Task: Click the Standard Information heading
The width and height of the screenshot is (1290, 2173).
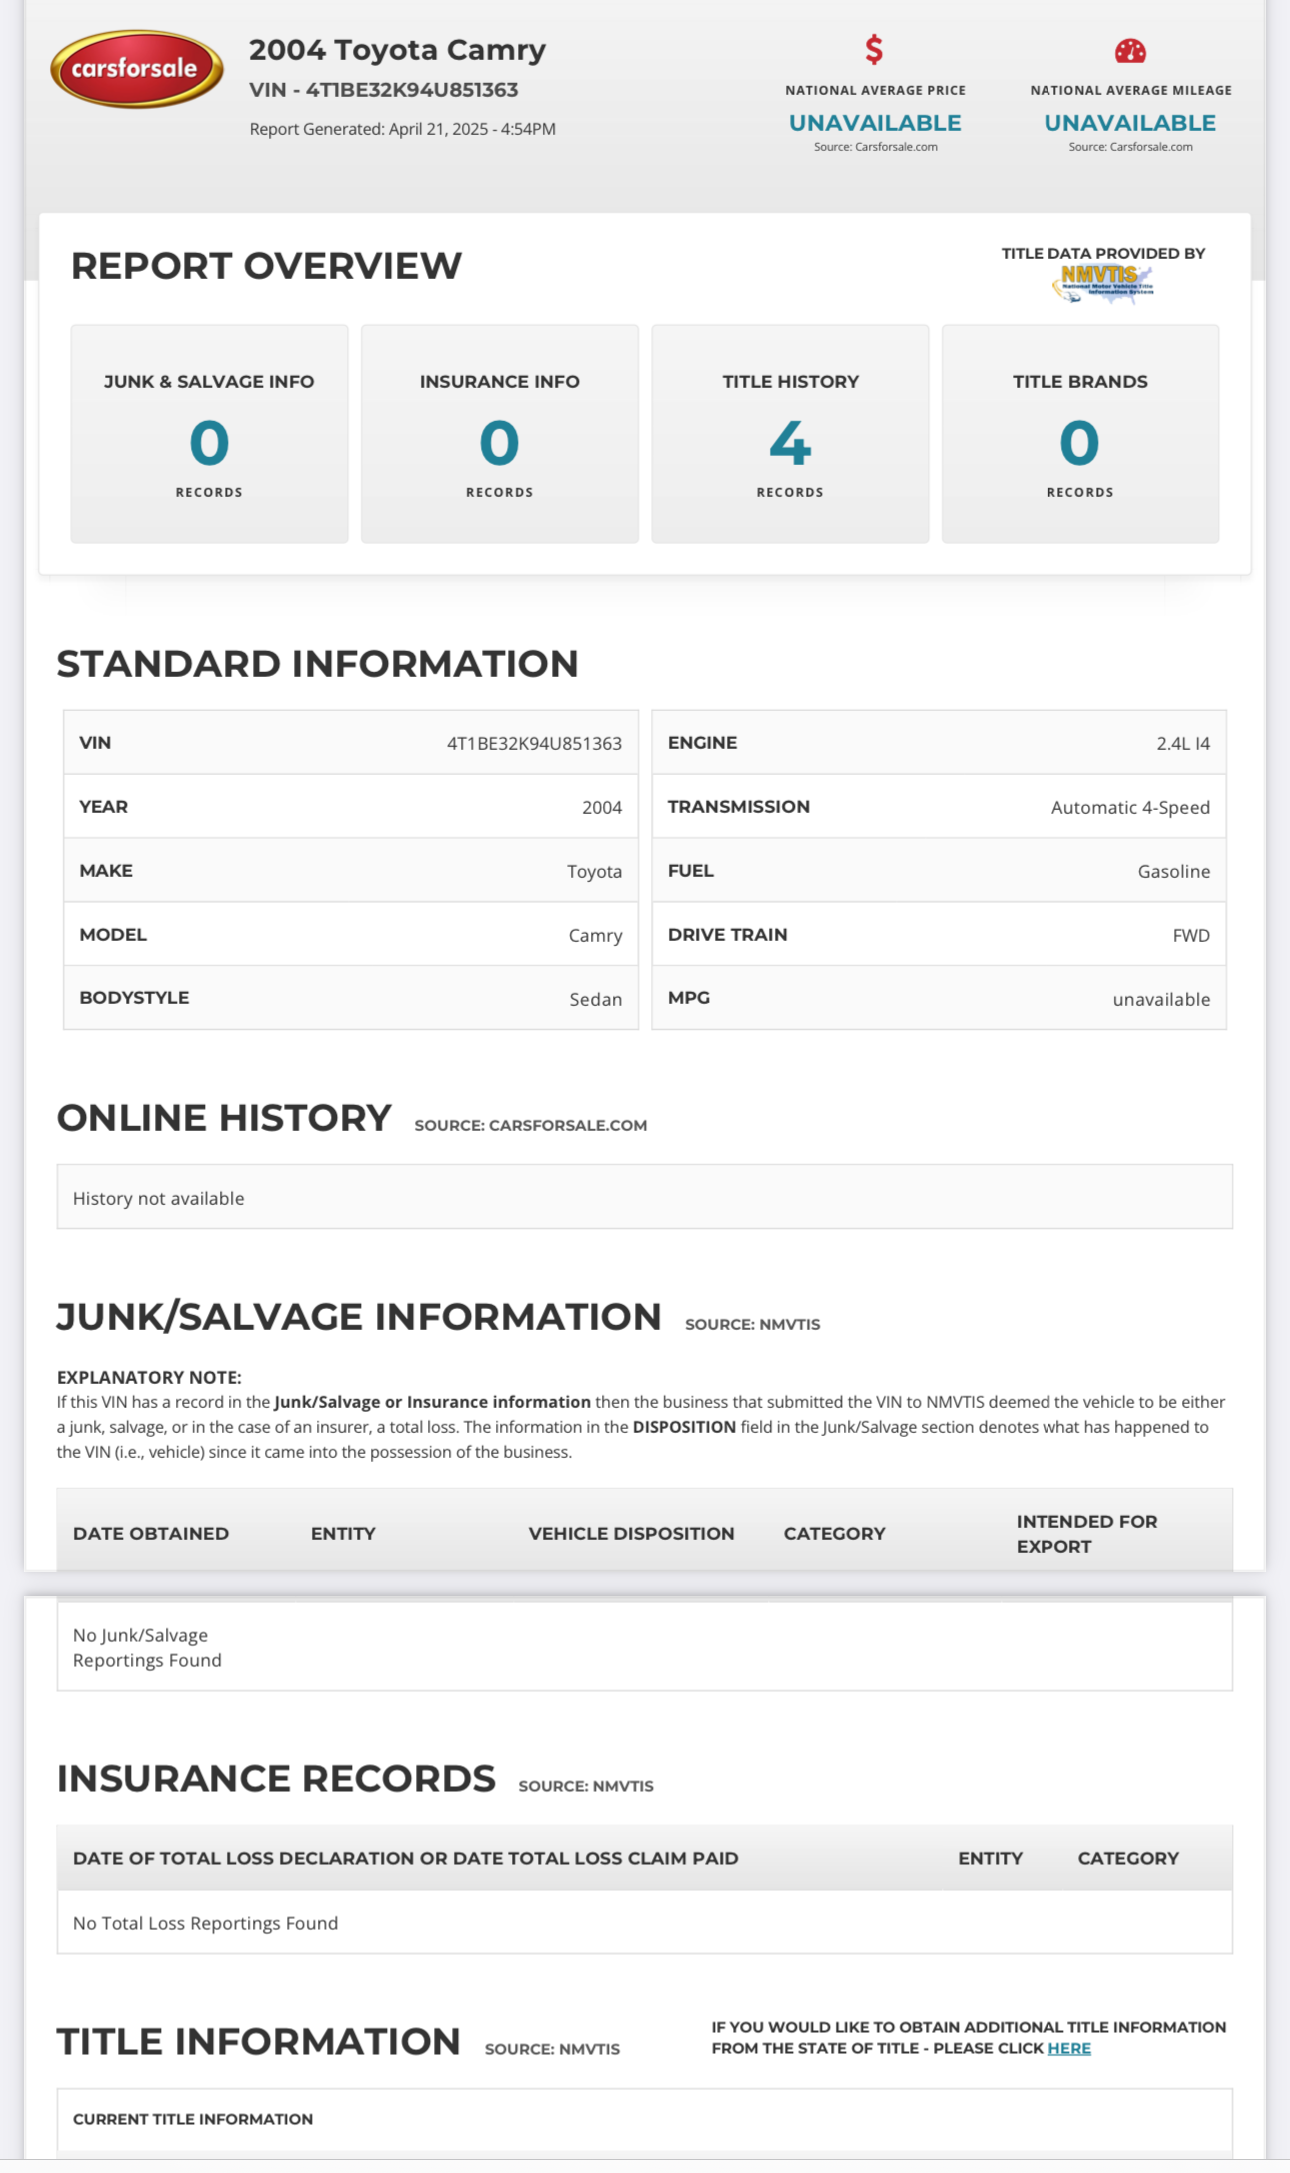Action: (317, 664)
